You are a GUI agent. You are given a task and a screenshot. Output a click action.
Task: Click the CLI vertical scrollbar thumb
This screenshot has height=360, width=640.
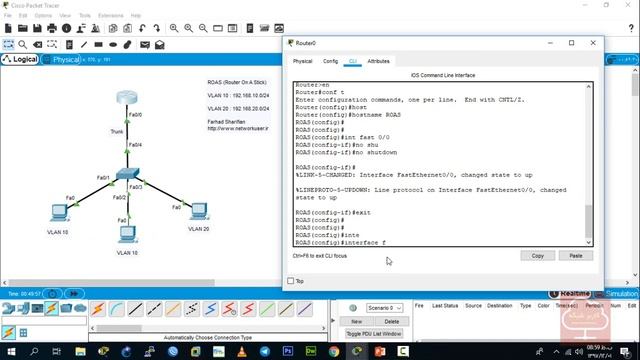[589, 221]
